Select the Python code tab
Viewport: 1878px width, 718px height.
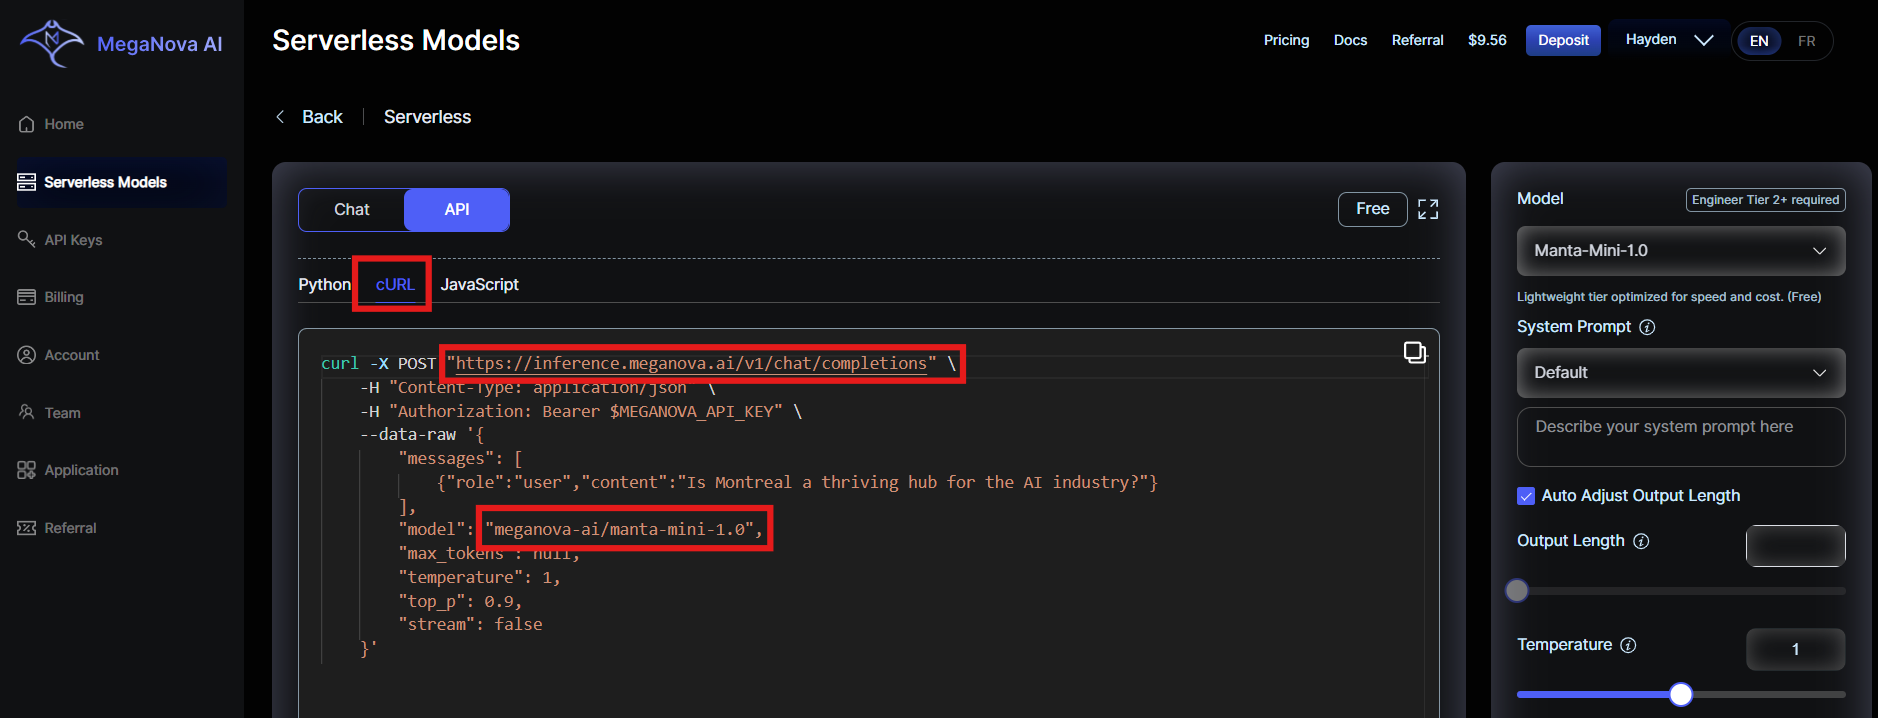click(x=324, y=284)
